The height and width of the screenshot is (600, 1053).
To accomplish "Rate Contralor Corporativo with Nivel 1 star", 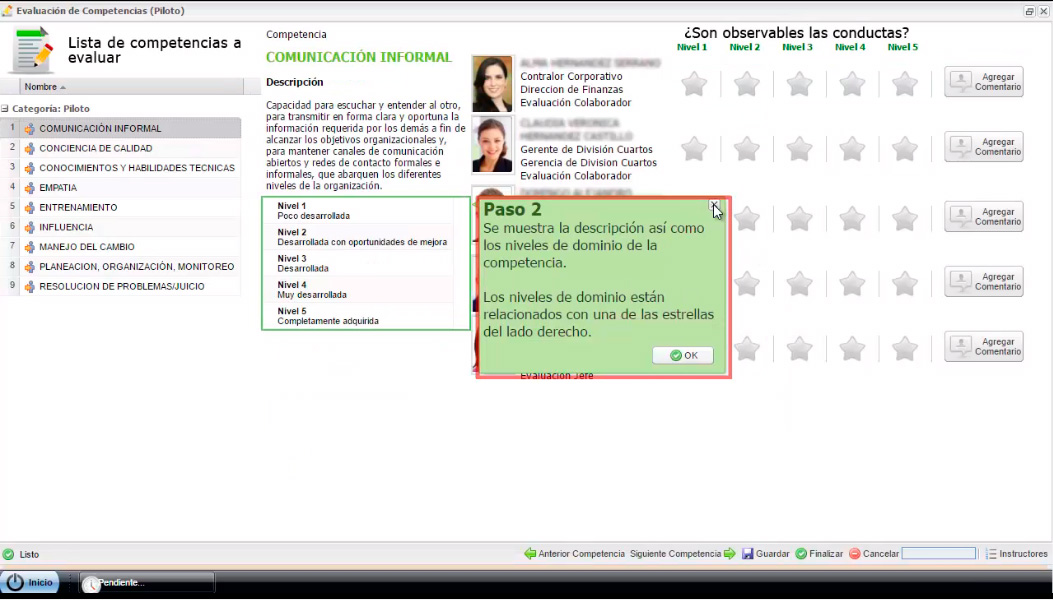I will pos(694,84).
